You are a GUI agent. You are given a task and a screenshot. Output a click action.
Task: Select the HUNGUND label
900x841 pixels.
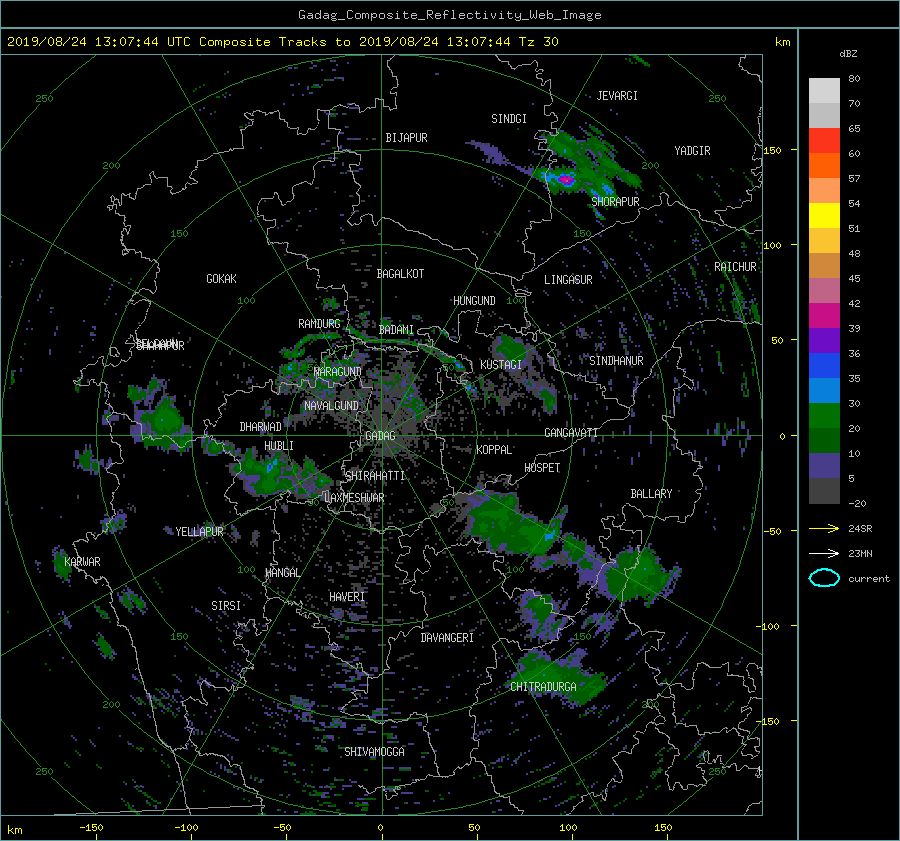(x=474, y=301)
